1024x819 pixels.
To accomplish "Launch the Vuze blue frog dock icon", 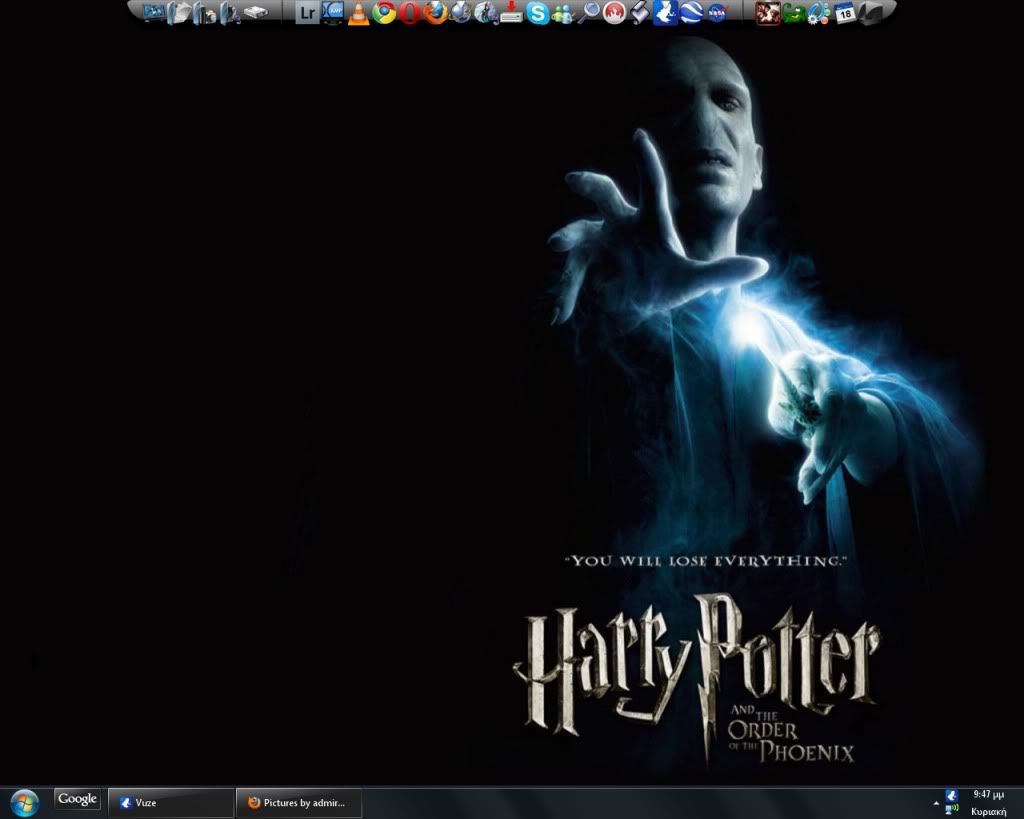I will click(665, 12).
